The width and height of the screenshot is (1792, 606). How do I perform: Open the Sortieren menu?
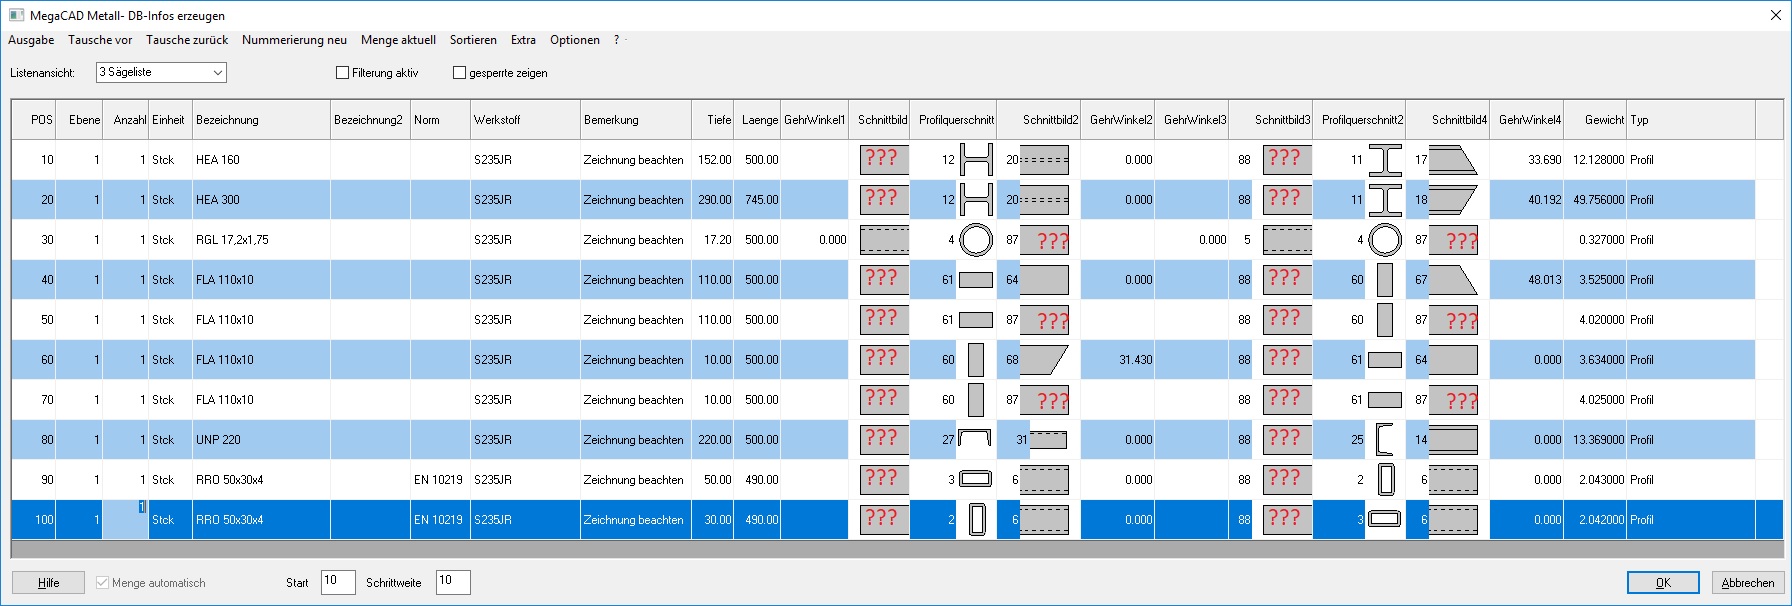[473, 40]
